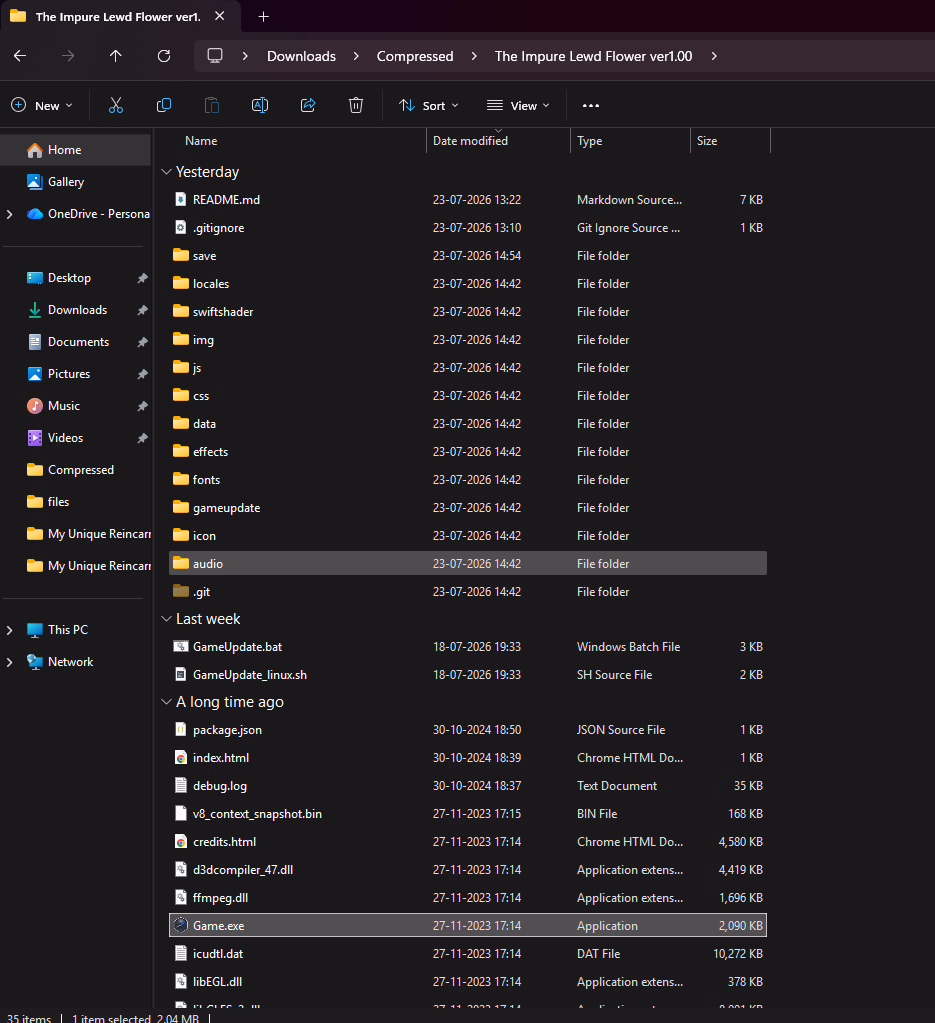
Task: Click chevron after Downloads in breadcrumb
Action: pyautogui.click(x=356, y=56)
